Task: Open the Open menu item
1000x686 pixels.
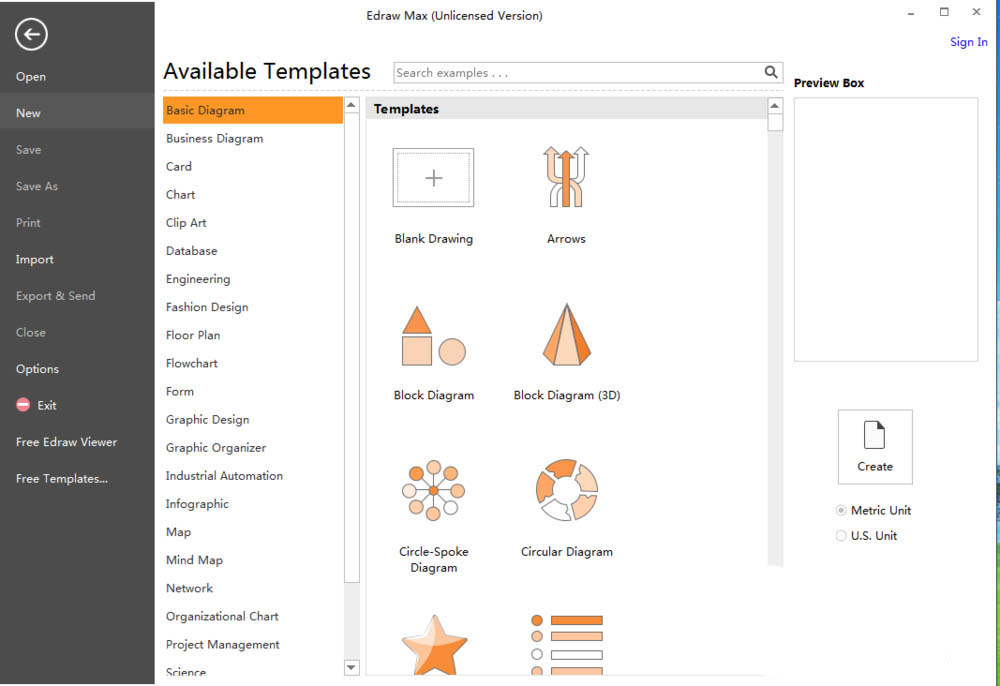Action: [77, 77]
